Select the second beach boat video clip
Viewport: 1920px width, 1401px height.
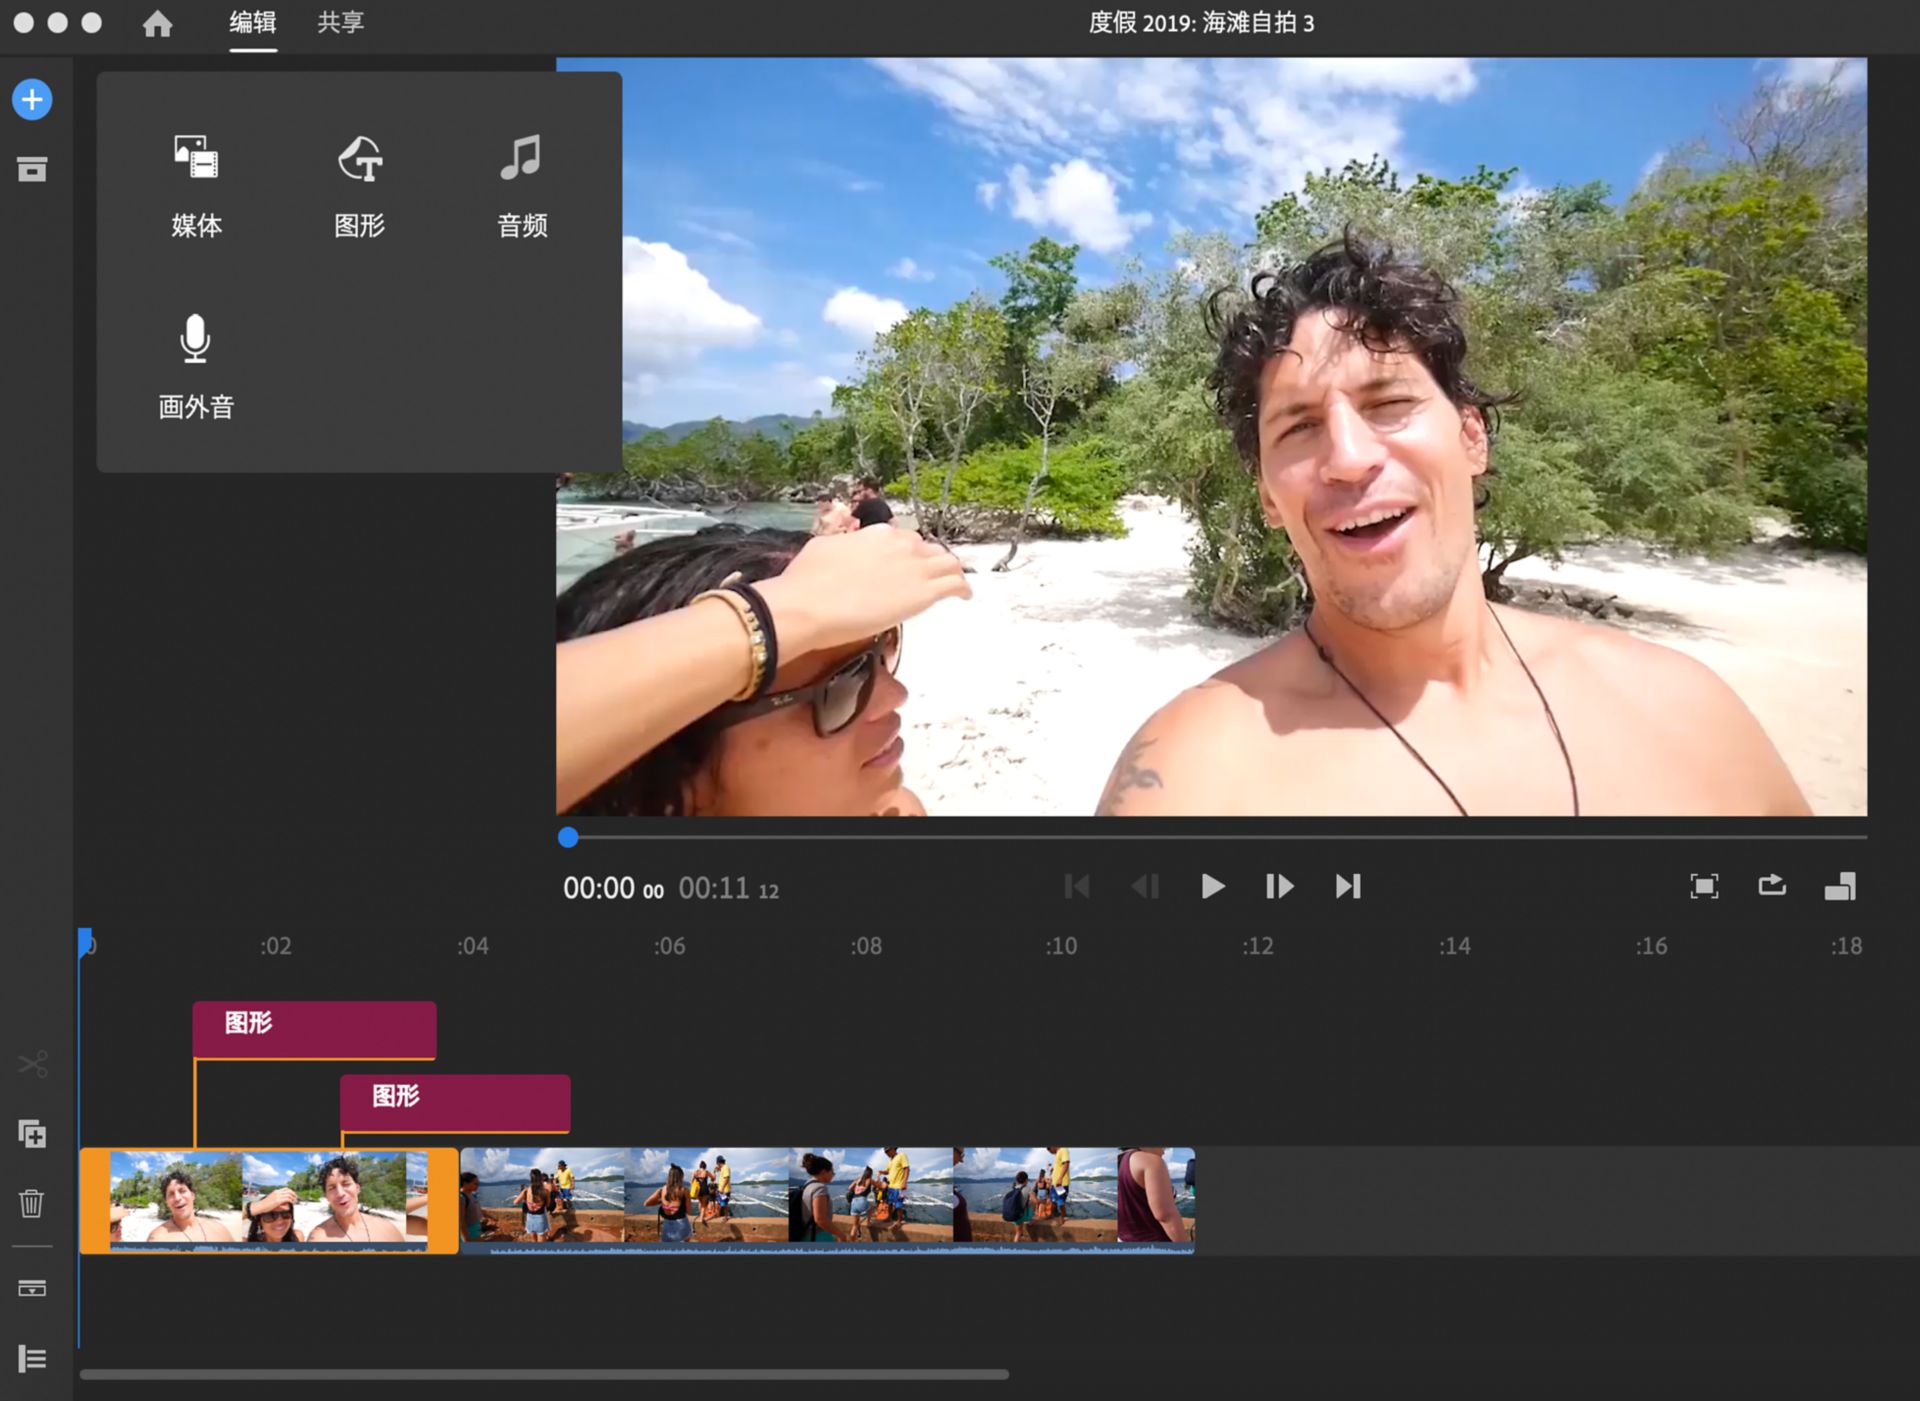pos(826,1198)
